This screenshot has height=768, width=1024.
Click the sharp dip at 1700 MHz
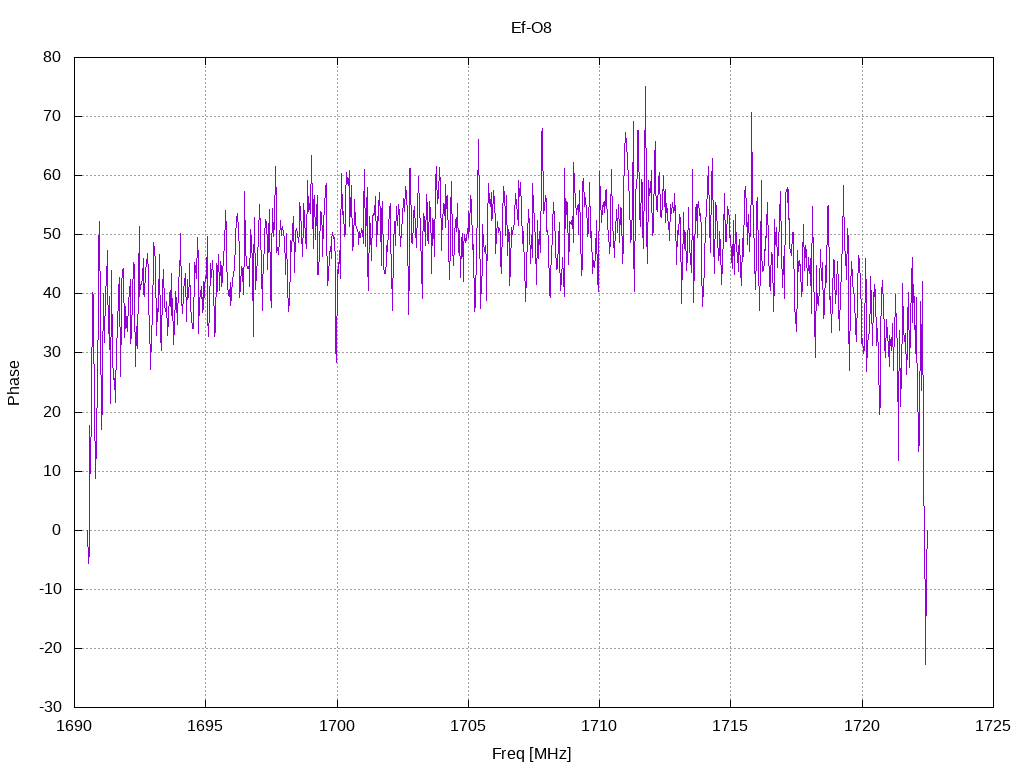336,361
